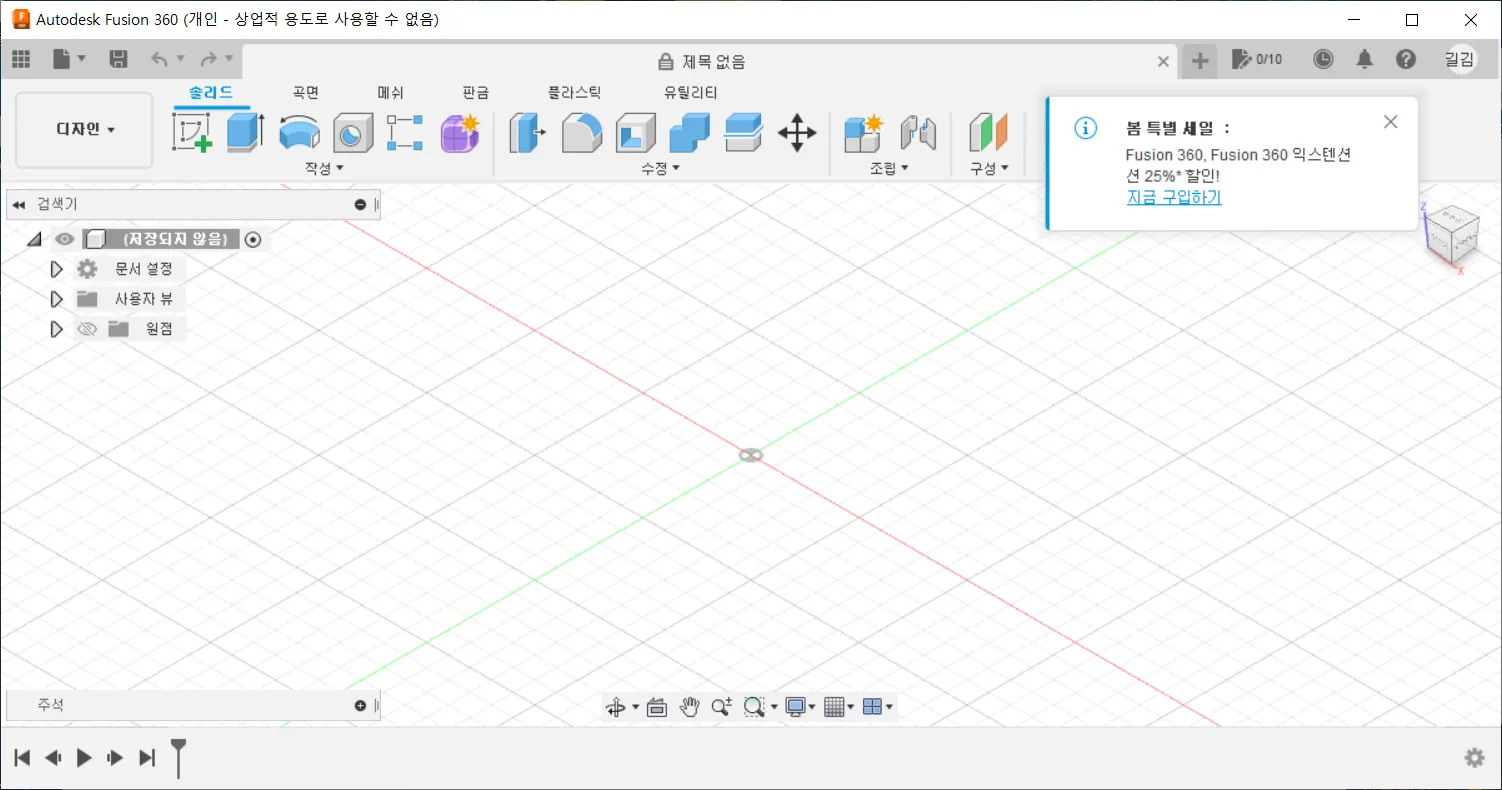Collapse the root (저장되지 않음) tree node

pyautogui.click(x=34, y=239)
